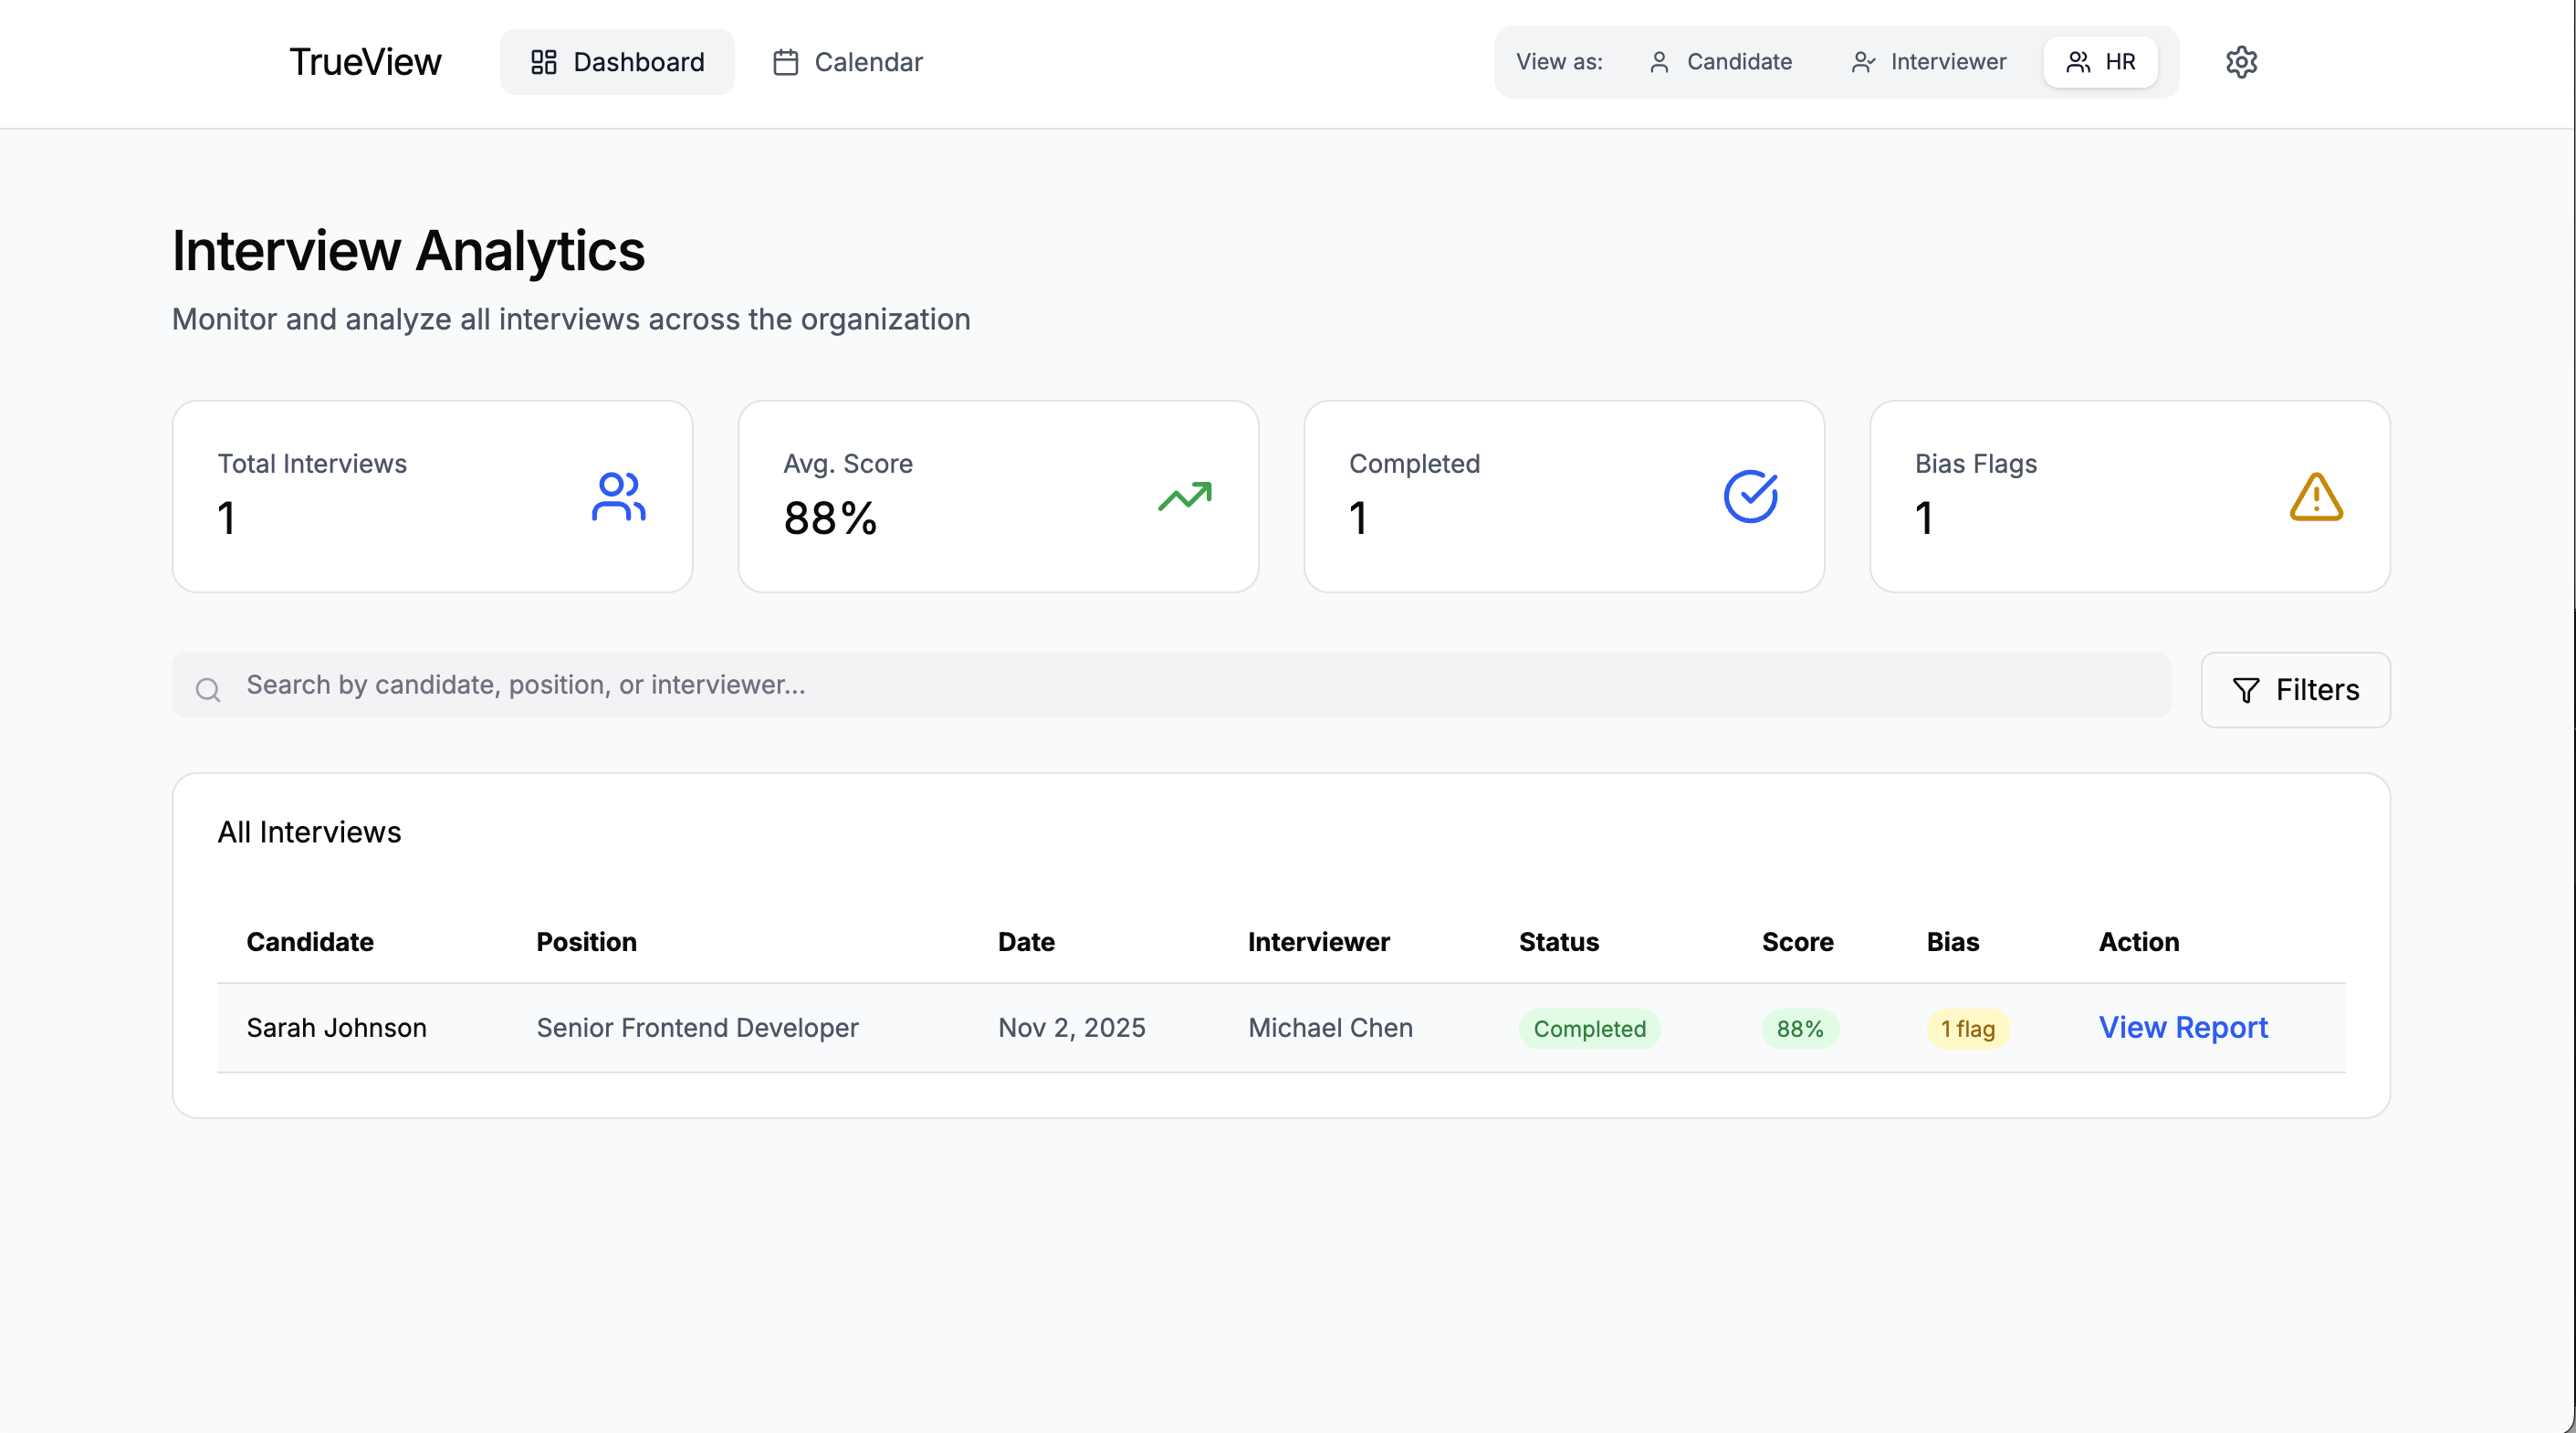Click the Bias Flags warning triangle icon
The width and height of the screenshot is (2576, 1433).
2316,497
